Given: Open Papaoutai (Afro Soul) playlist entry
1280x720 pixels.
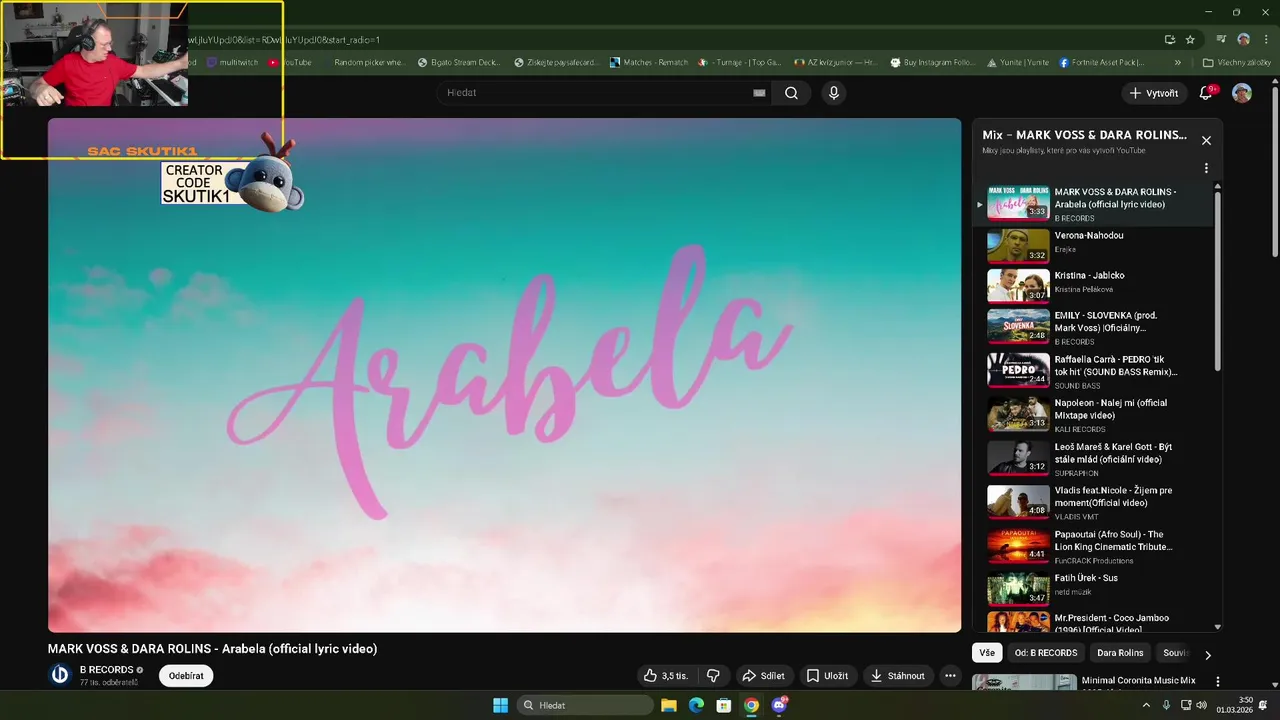Looking at the screenshot, I should click(1094, 546).
